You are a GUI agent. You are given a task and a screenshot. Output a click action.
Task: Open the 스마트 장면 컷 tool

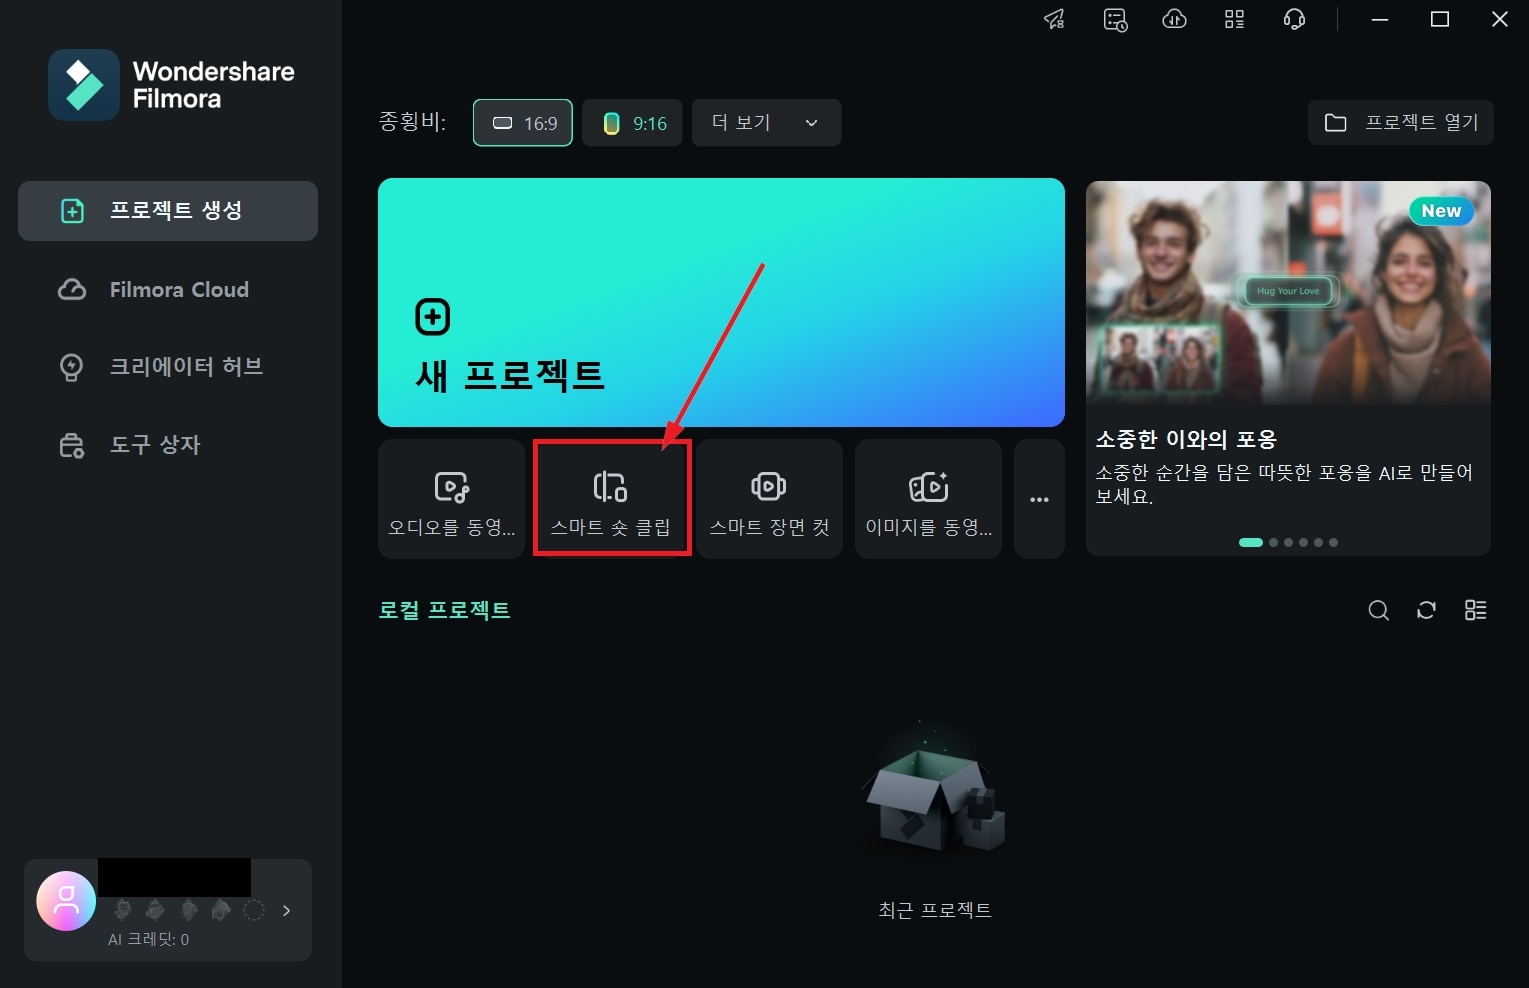coord(769,499)
